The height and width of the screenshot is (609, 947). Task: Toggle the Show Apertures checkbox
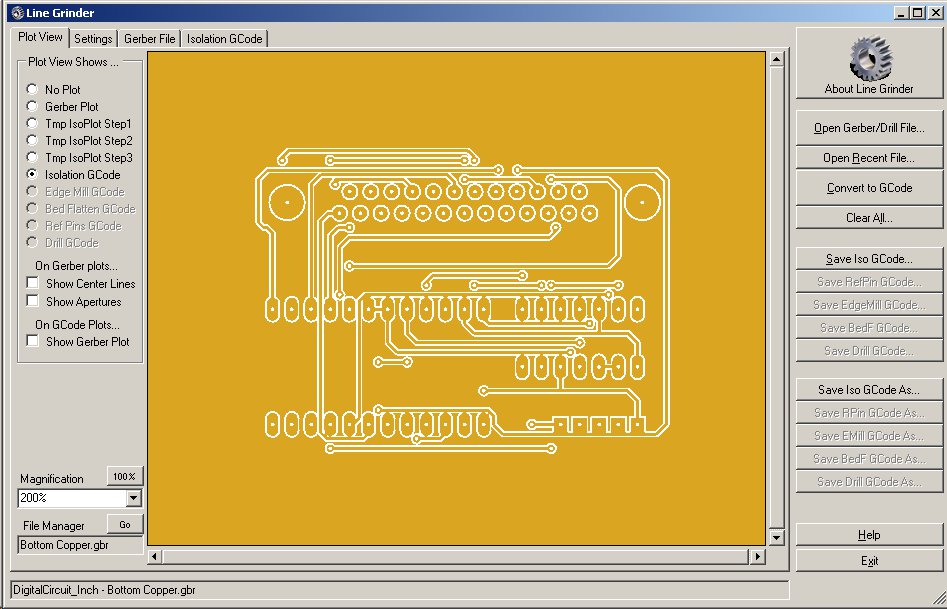pyautogui.click(x=33, y=301)
